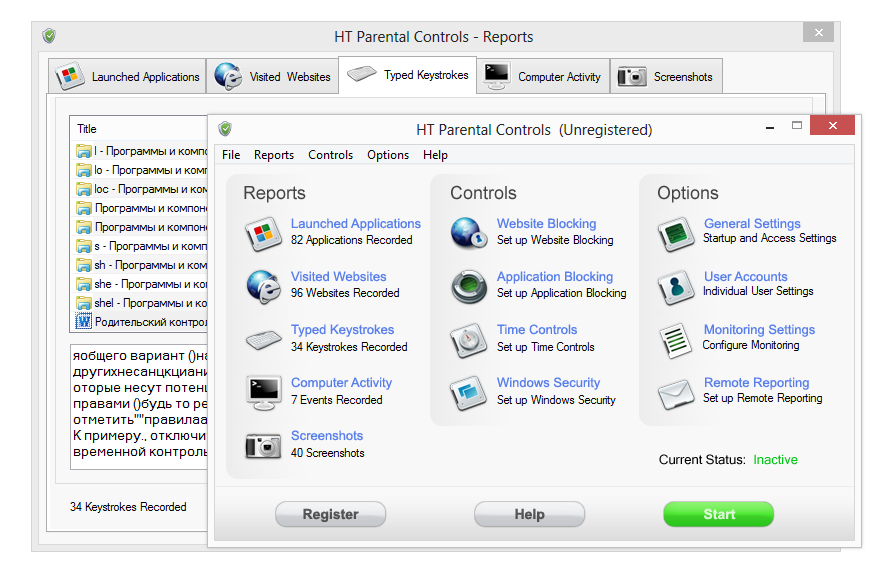This screenshot has height=570, width=877.
Task: Click '96 Websites Recorded' text
Action: pyautogui.click(x=345, y=293)
